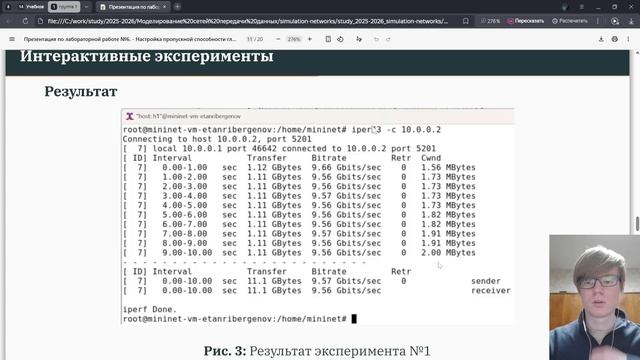Image resolution: width=640 pixels, height=360 pixels.
Task: Click the fit-to-page icon in the PDF toolbar
Action: click(x=328, y=39)
